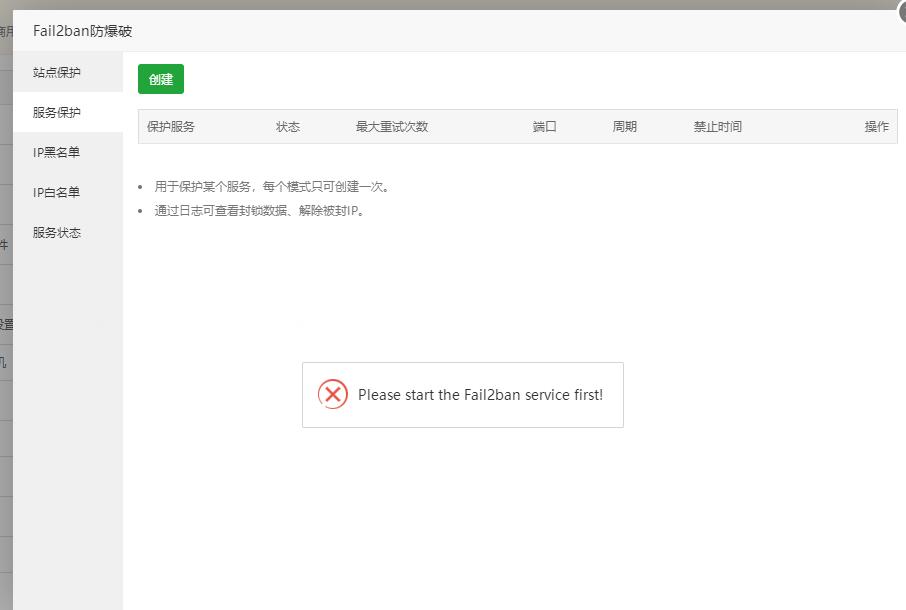The width and height of the screenshot is (906, 610).
Task: Switch to the IP白名单 tab
Action: [x=68, y=192]
